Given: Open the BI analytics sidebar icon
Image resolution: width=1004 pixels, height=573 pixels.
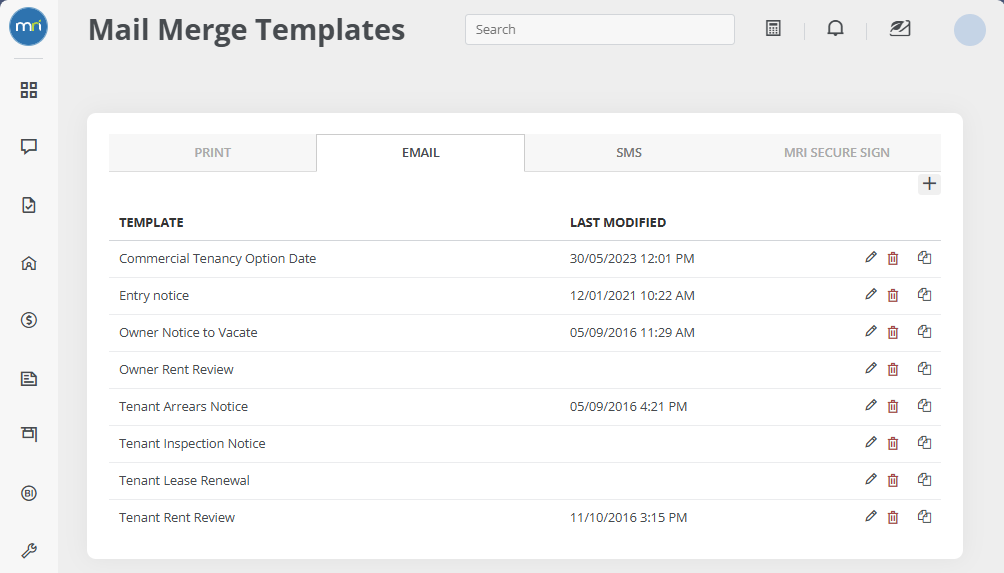Looking at the screenshot, I should click(x=29, y=493).
